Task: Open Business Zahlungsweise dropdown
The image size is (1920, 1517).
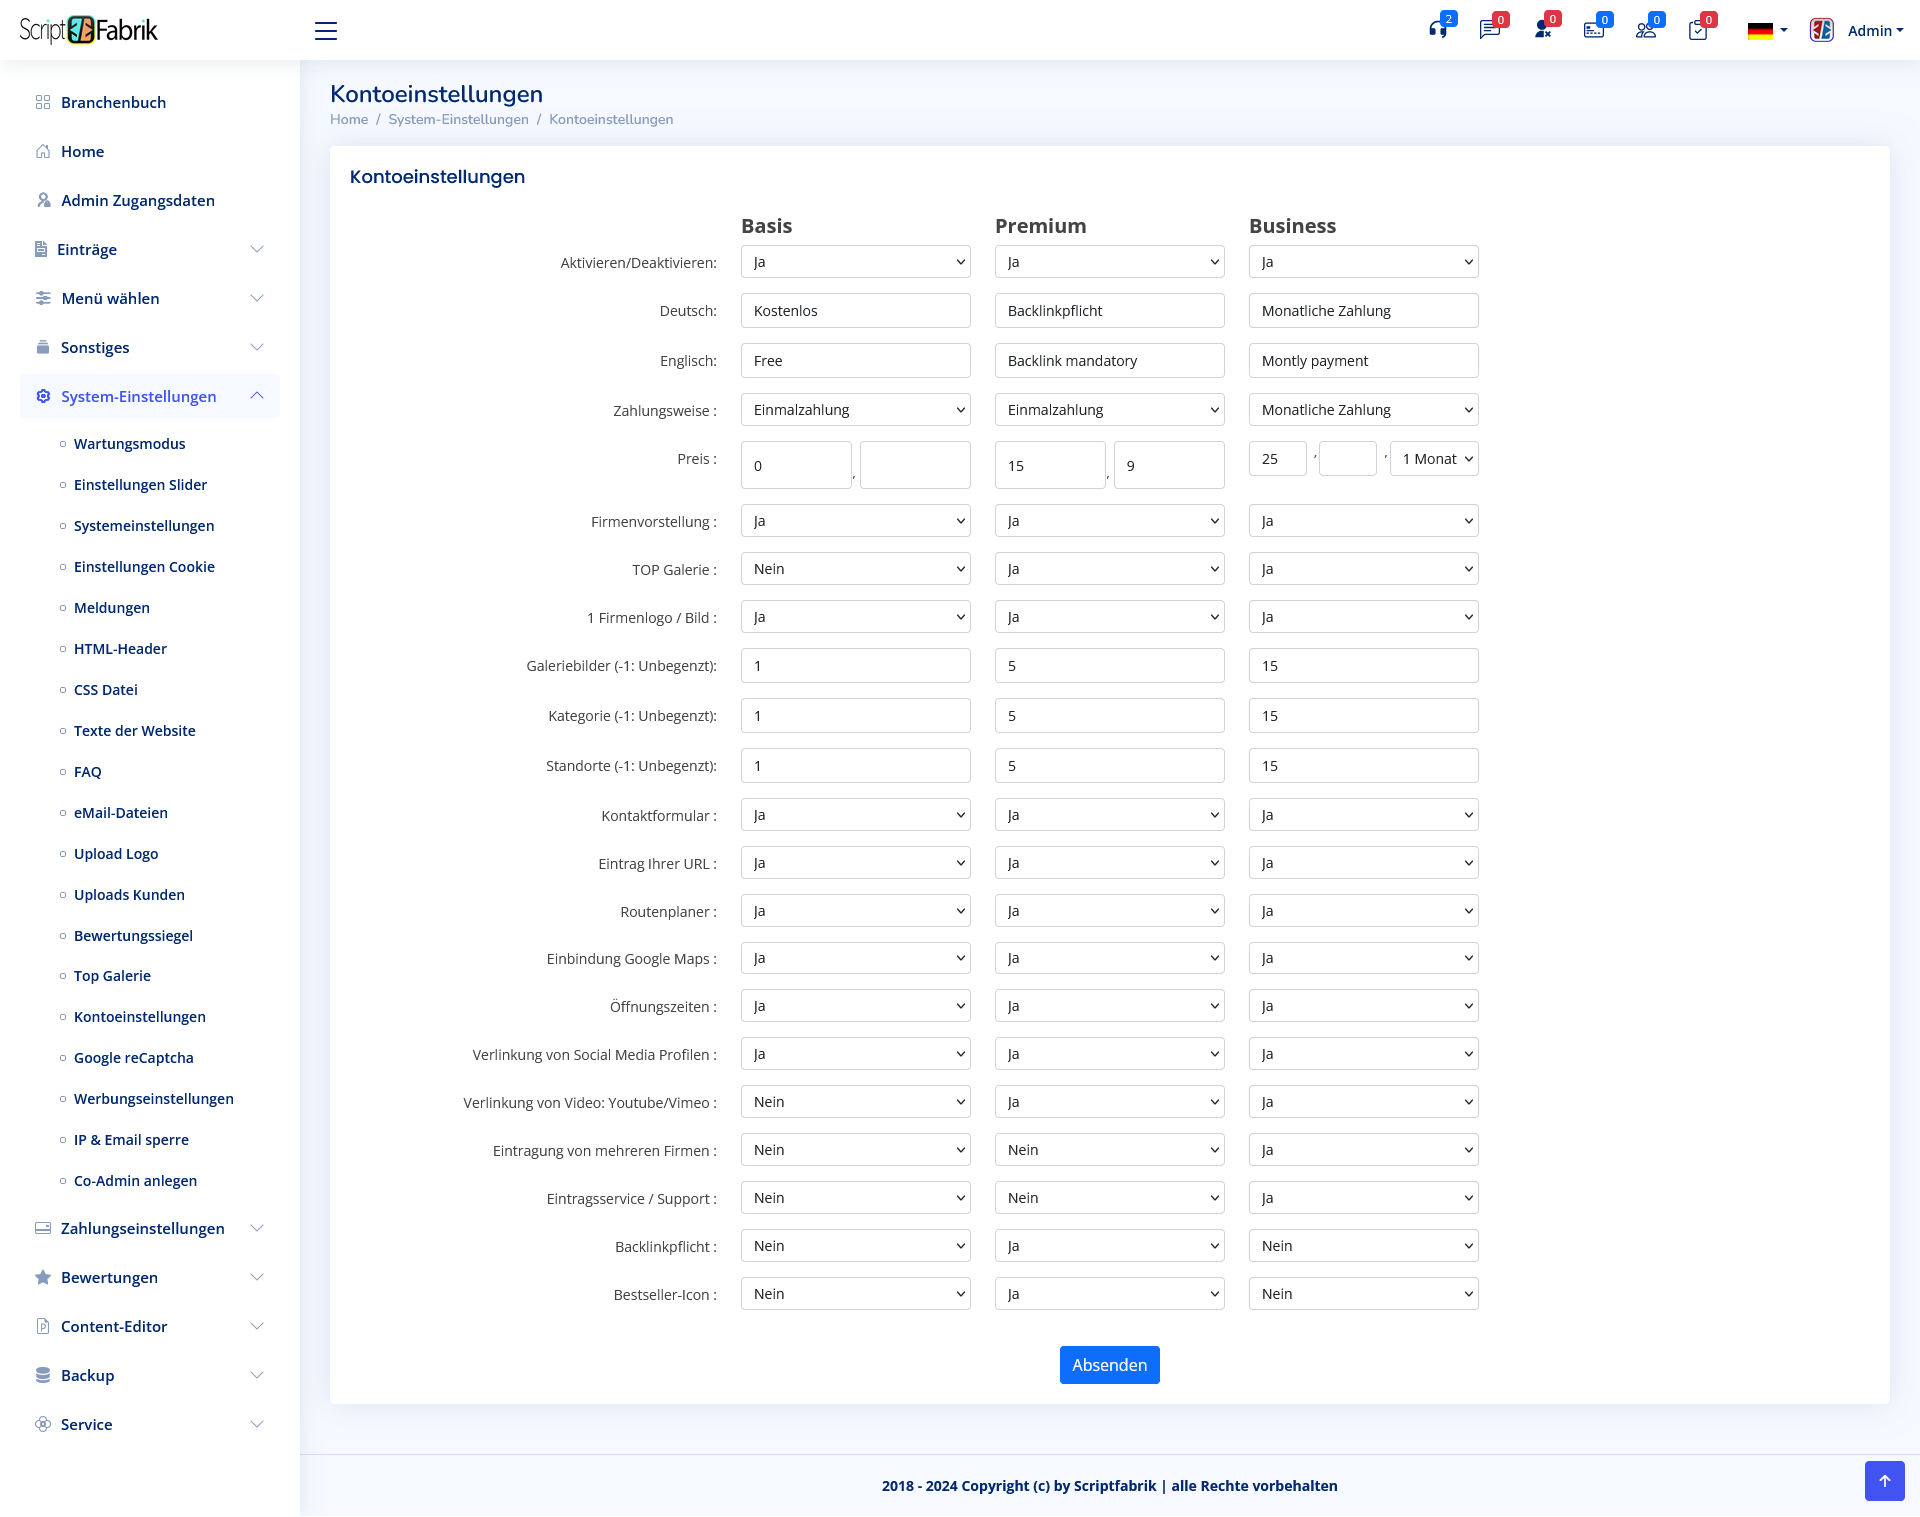Action: point(1363,410)
